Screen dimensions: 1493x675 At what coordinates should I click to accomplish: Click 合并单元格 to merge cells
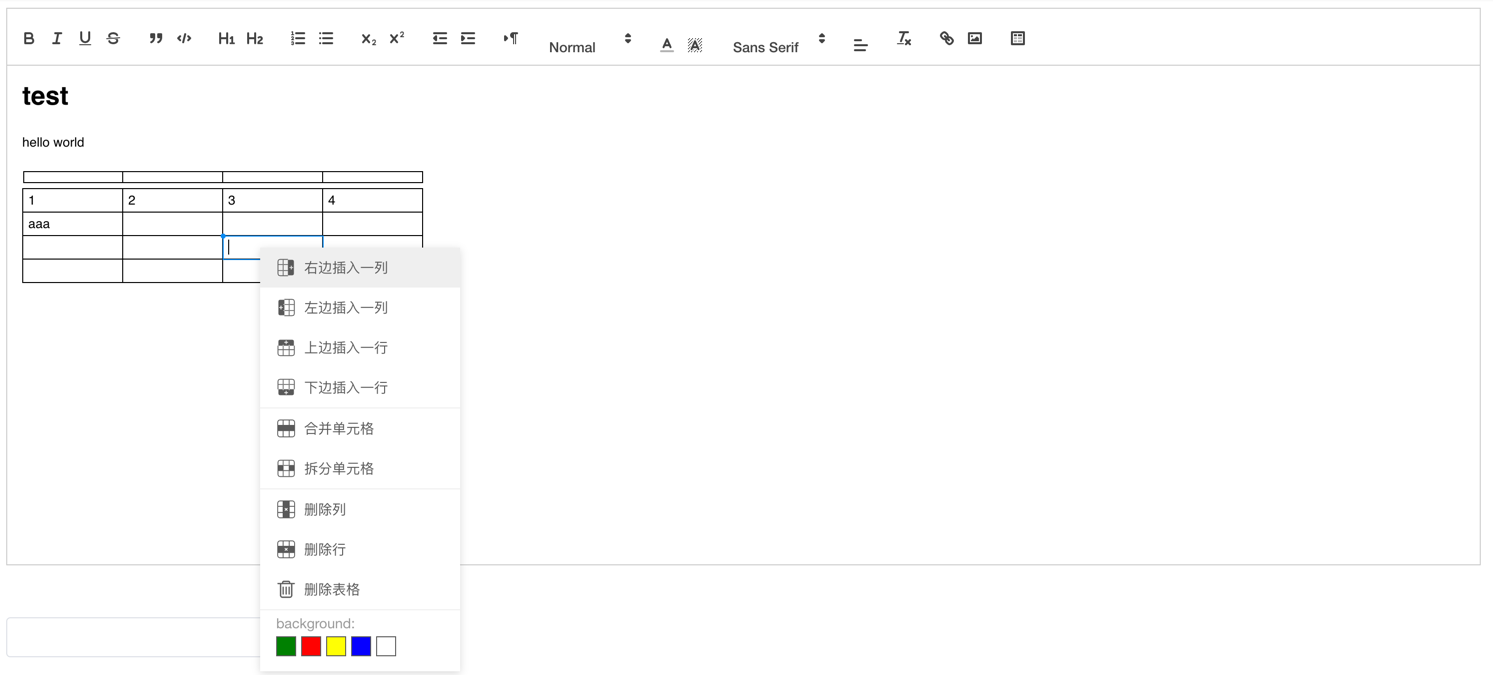360,429
